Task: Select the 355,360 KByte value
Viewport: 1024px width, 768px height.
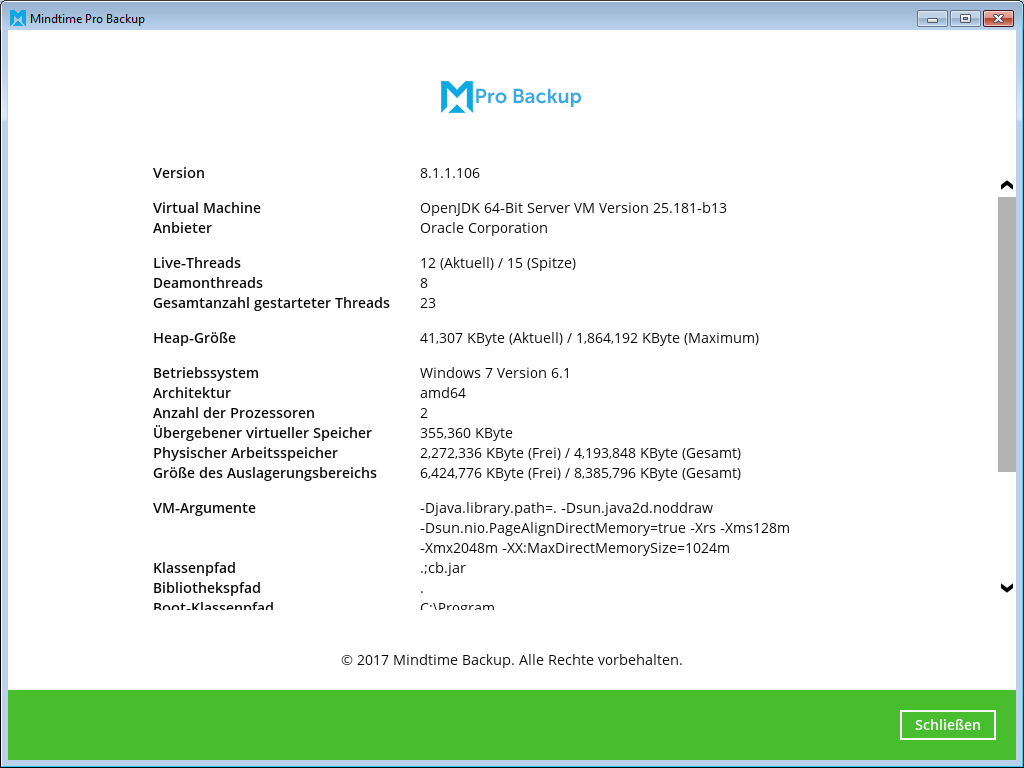Action: coord(466,433)
